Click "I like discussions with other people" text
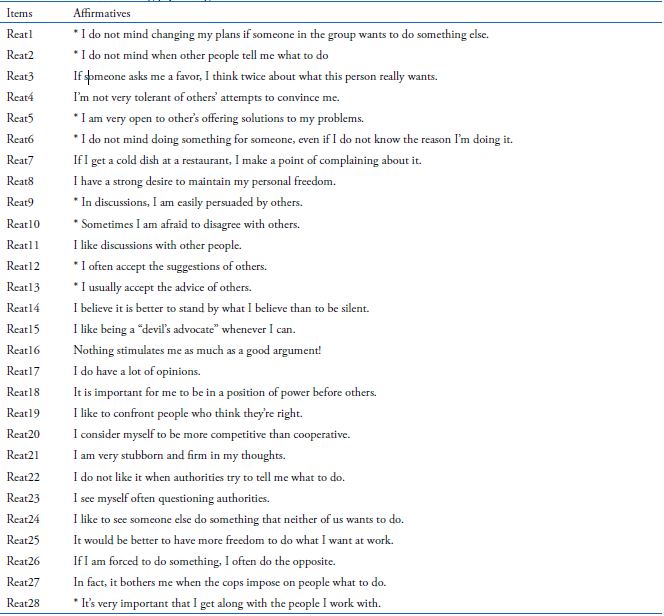 (x=157, y=246)
